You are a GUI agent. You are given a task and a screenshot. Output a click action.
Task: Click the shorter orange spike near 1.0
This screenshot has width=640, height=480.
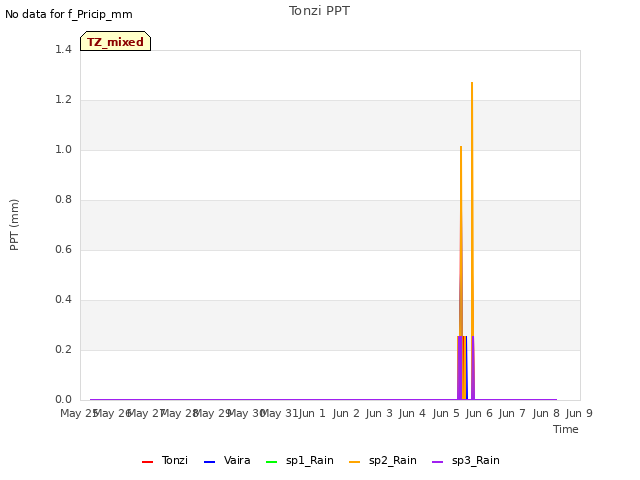pos(461,241)
